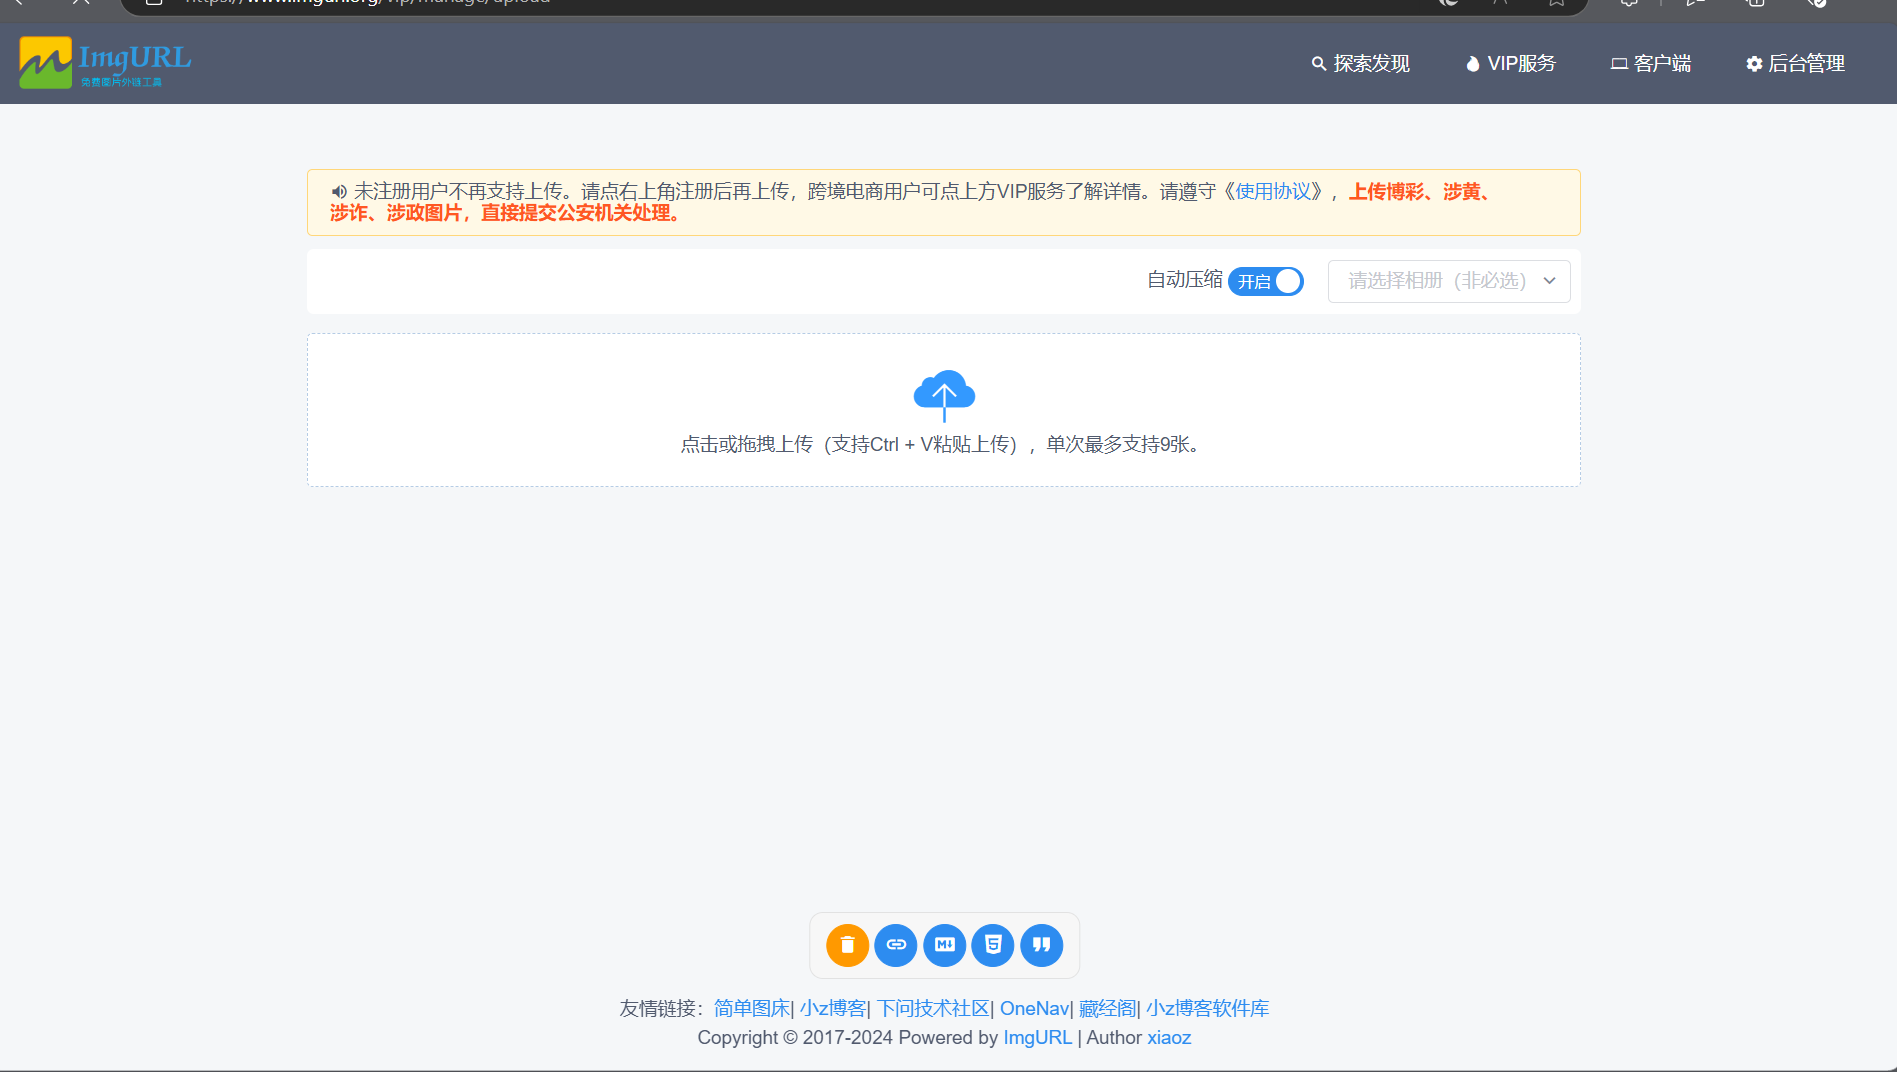Open the 探索发现 menu item

(x=1361, y=63)
